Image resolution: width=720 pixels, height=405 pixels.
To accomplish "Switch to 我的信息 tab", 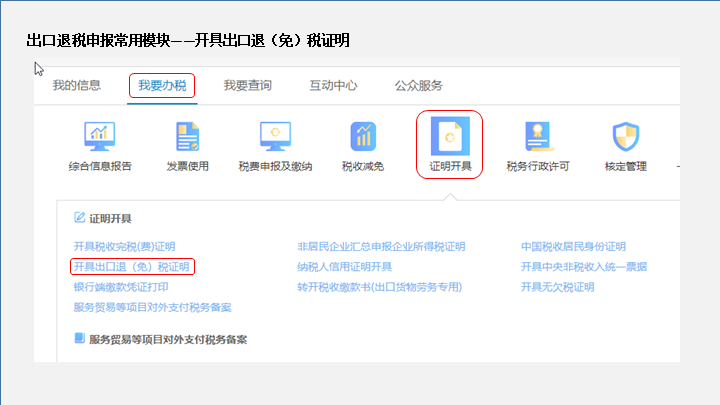I will click(76, 85).
